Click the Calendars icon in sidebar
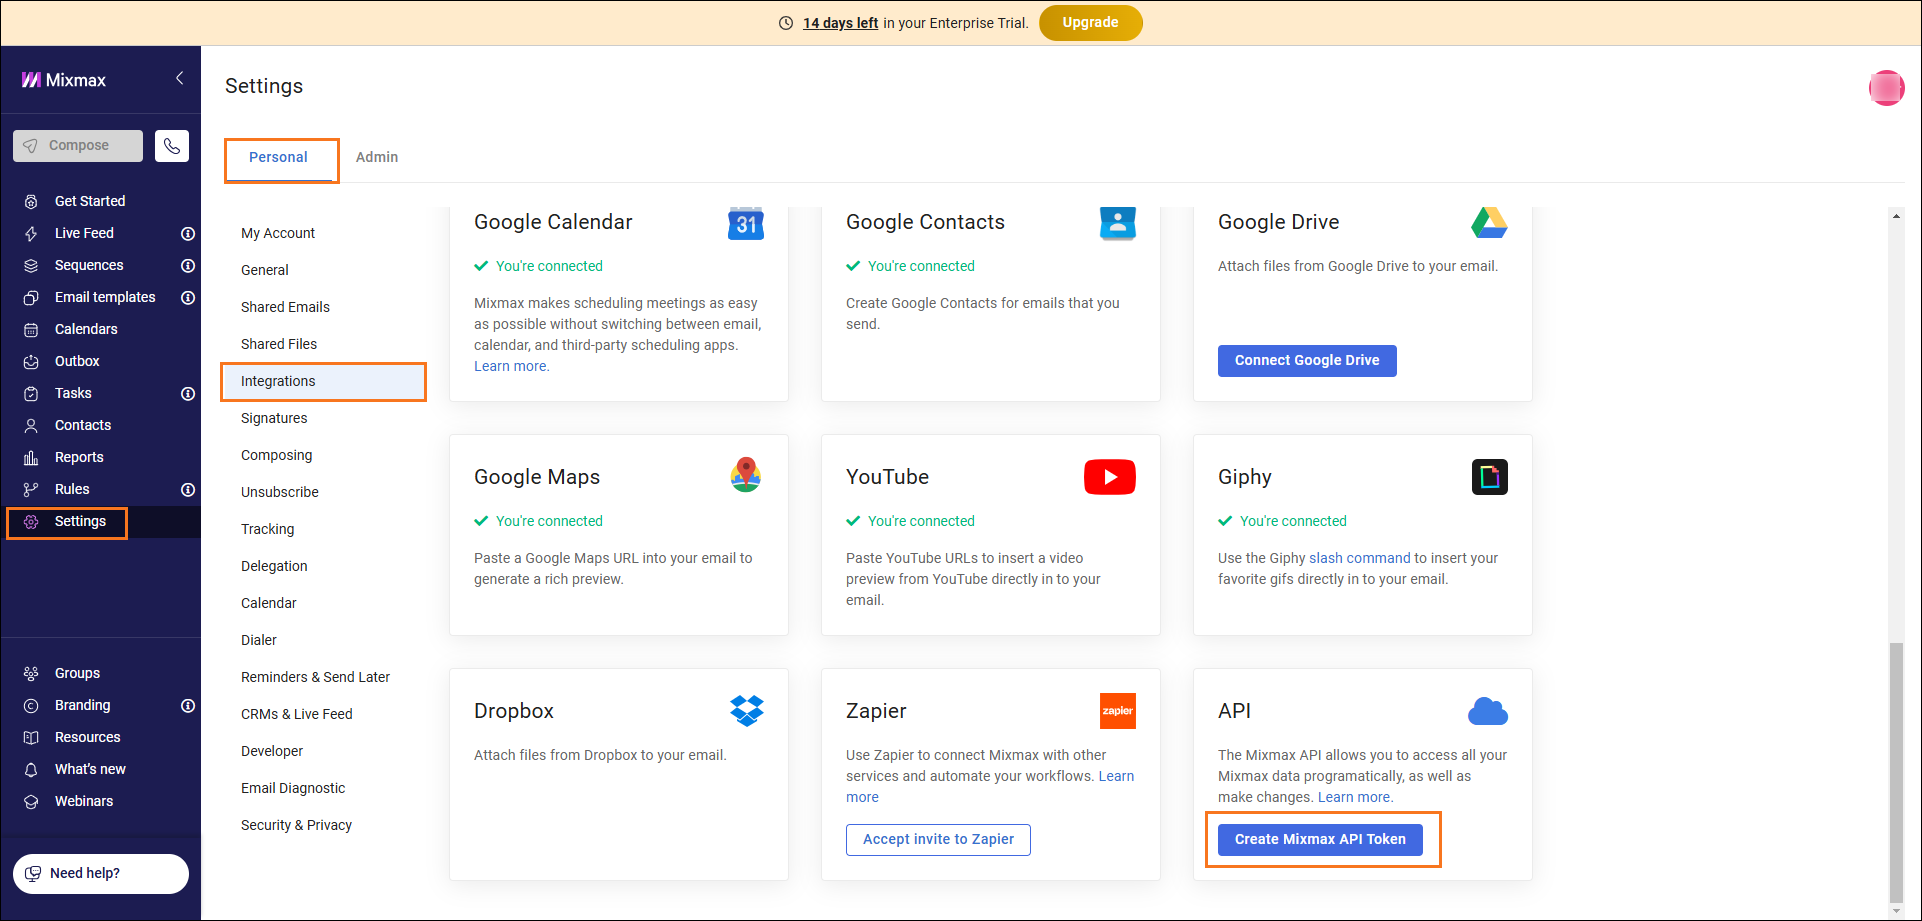Viewport: 1922px width, 921px height. tap(31, 330)
